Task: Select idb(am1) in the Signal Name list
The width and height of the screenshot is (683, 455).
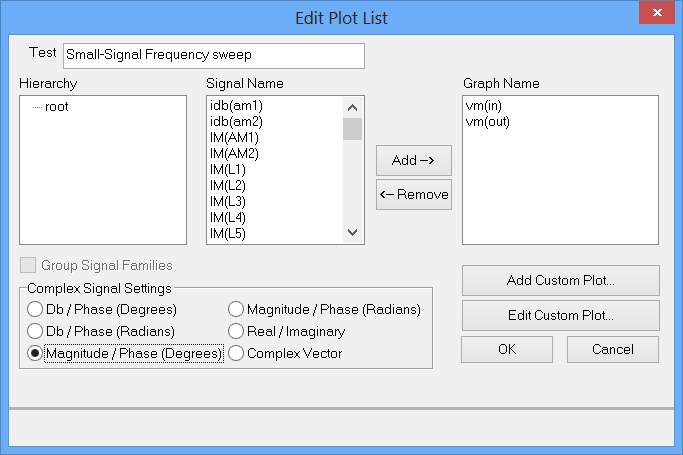Action: (x=236, y=105)
